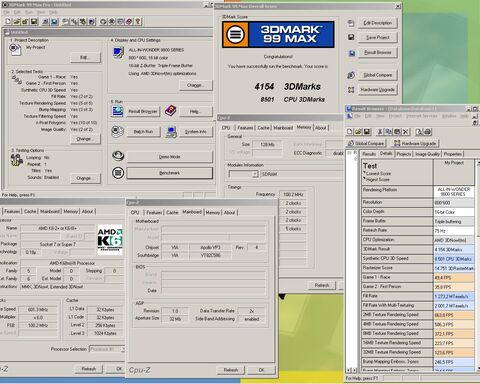Image resolution: width=480 pixels, height=384 pixels.
Task: Open the Processor Selection dropdown
Action: pyautogui.click(x=107, y=349)
